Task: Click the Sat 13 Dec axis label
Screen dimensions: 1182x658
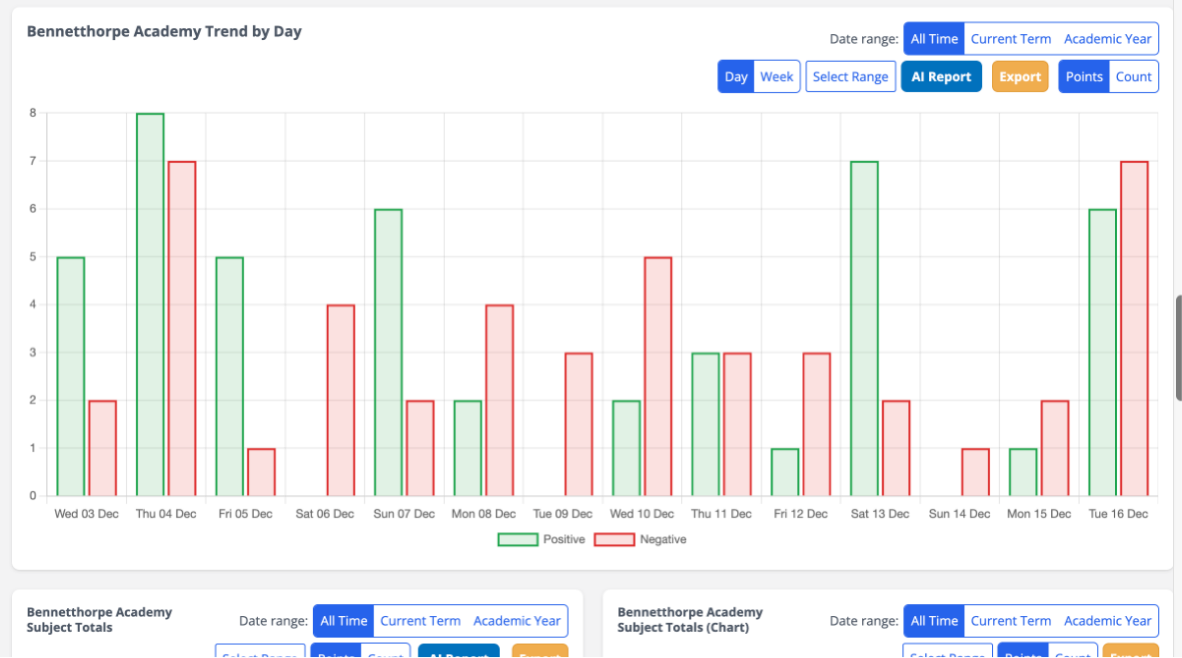Action: point(880,514)
